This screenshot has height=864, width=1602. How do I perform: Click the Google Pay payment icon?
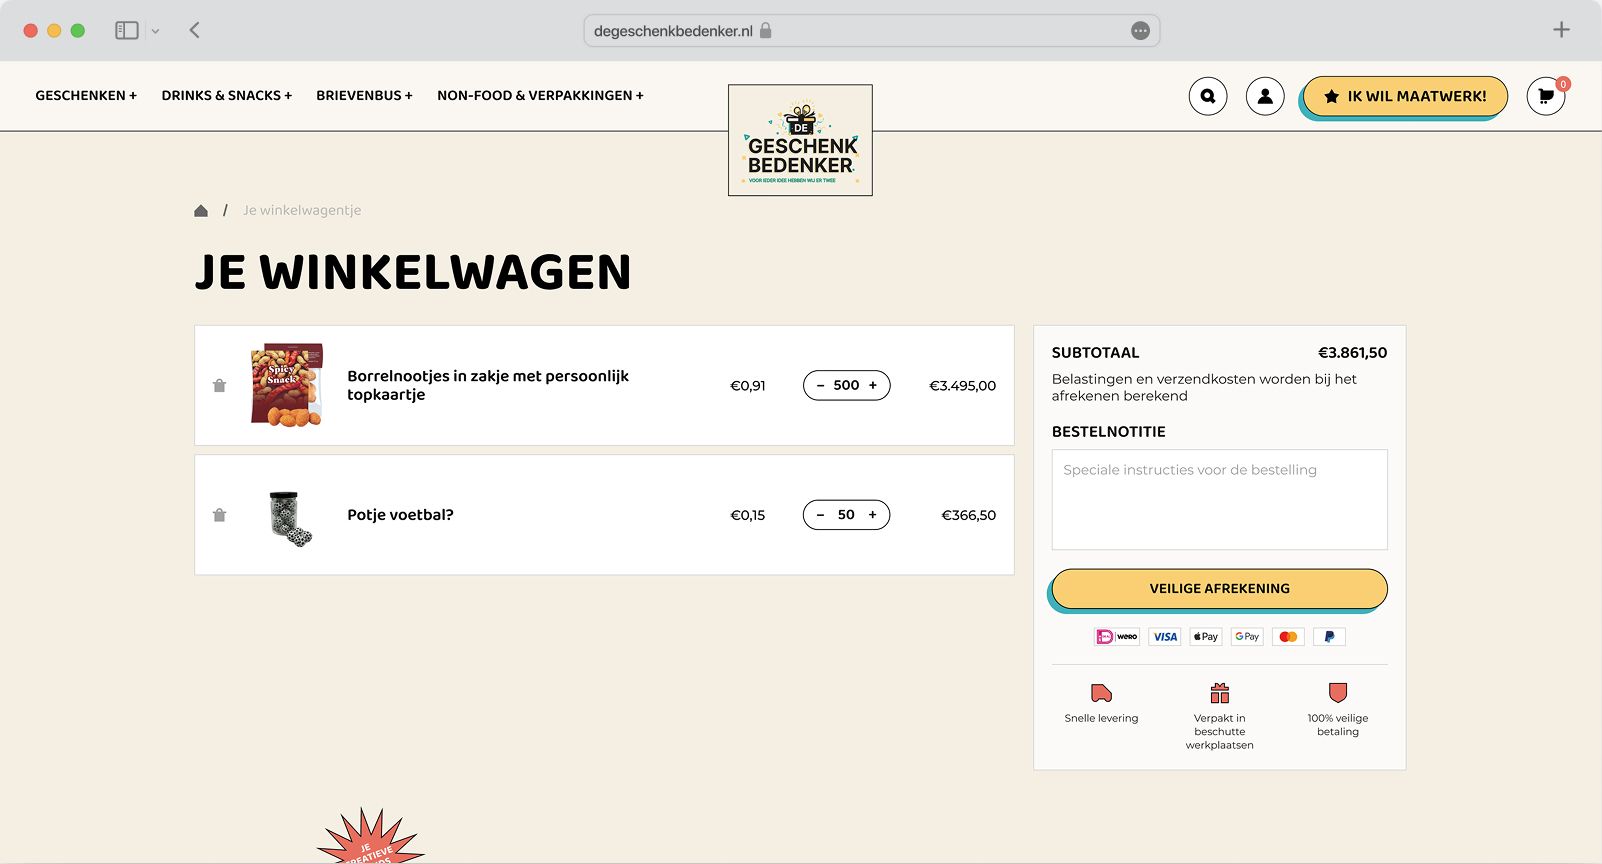[1247, 637]
